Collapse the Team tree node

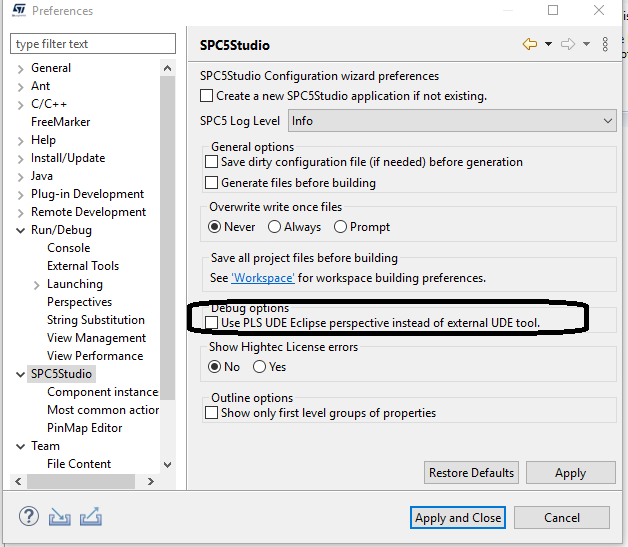coord(20,446)
